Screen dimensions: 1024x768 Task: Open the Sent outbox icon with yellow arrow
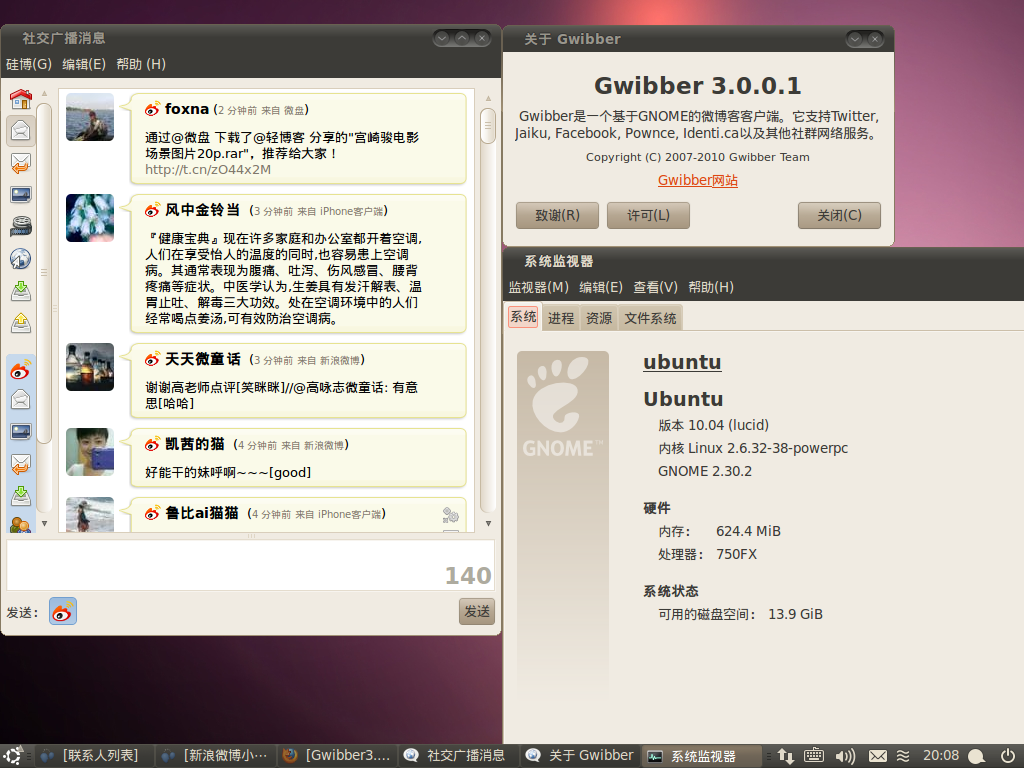coord(21,323)
